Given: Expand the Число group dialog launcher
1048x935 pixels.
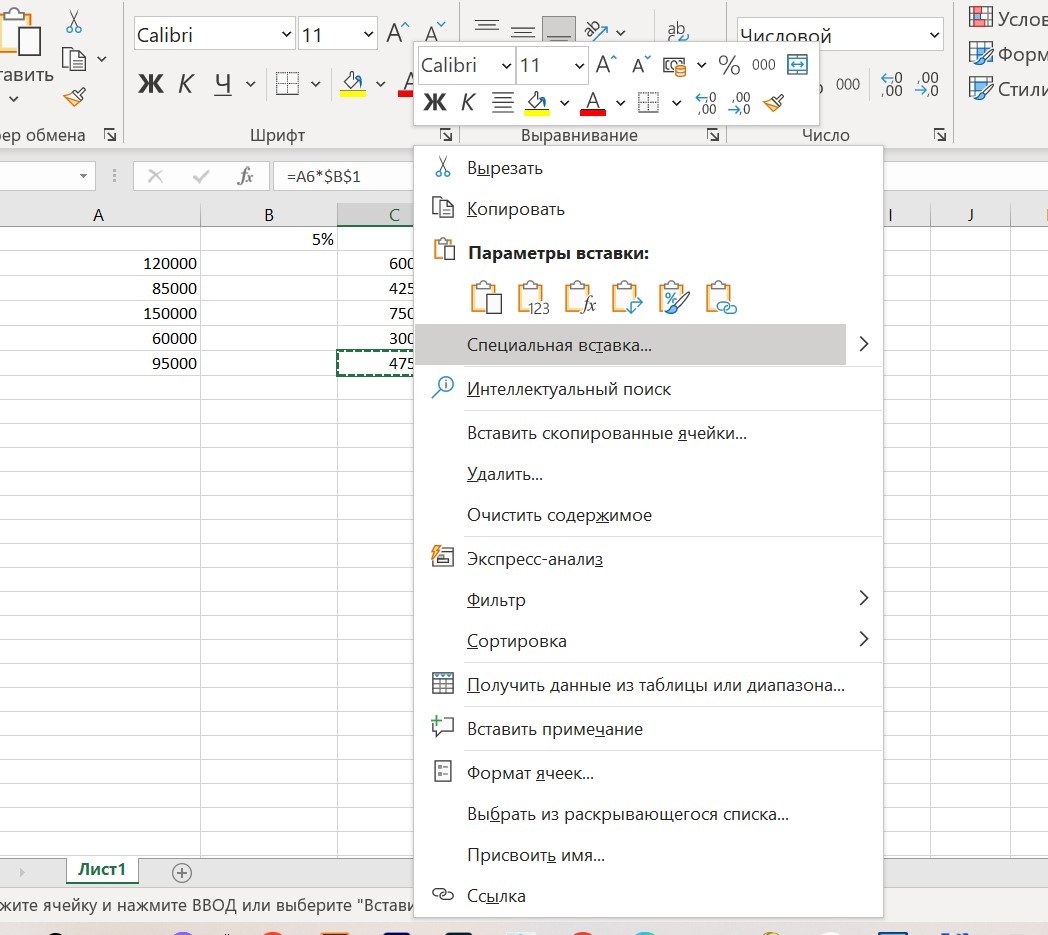Looking at the screenshot, I should (940, 136).
